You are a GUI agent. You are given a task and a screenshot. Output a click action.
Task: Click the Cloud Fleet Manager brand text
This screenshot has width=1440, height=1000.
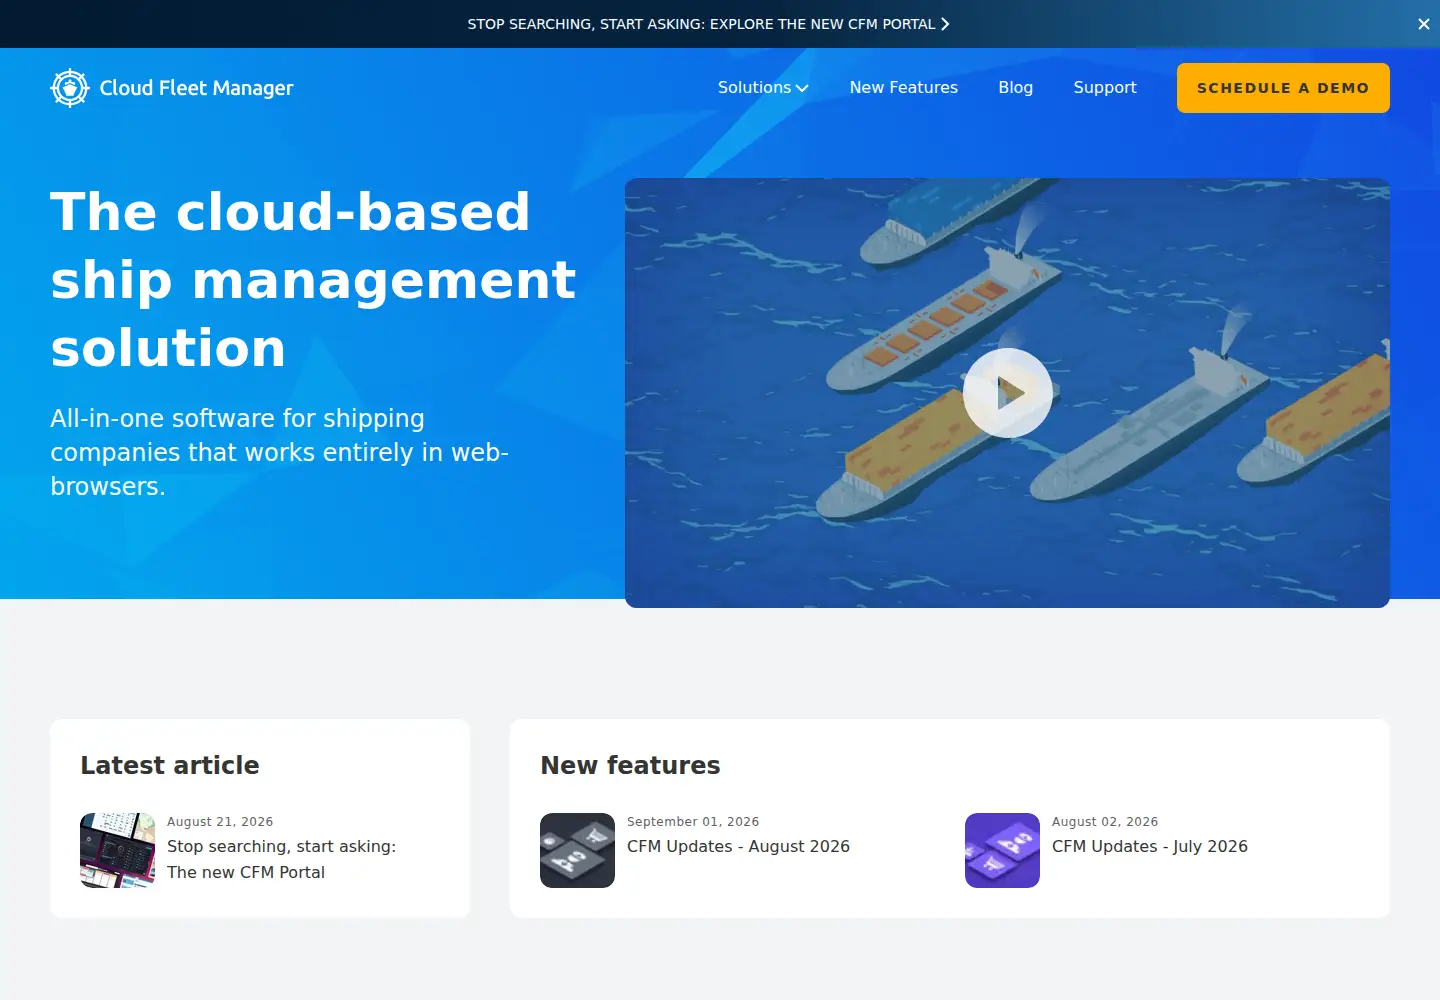click(x=197, y=88)
